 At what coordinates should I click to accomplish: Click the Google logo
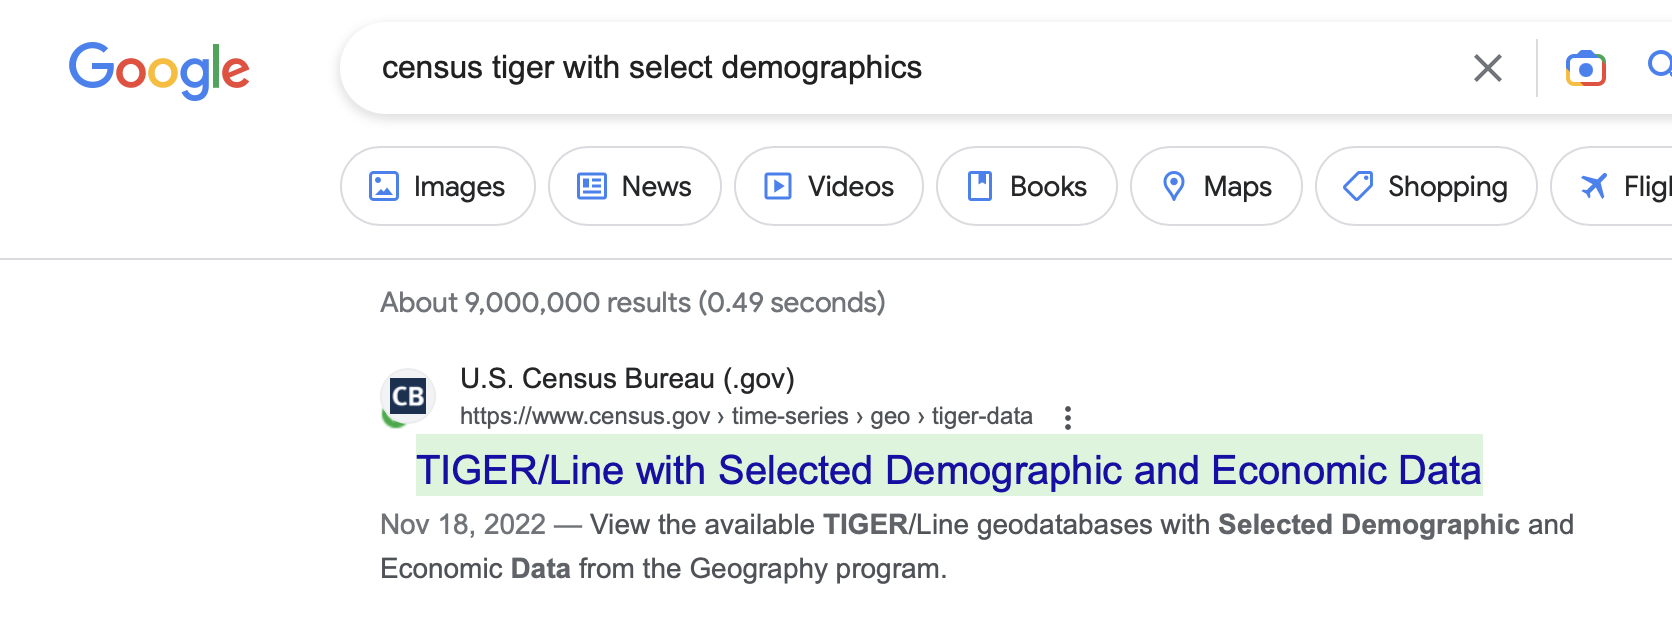(159, 70)
